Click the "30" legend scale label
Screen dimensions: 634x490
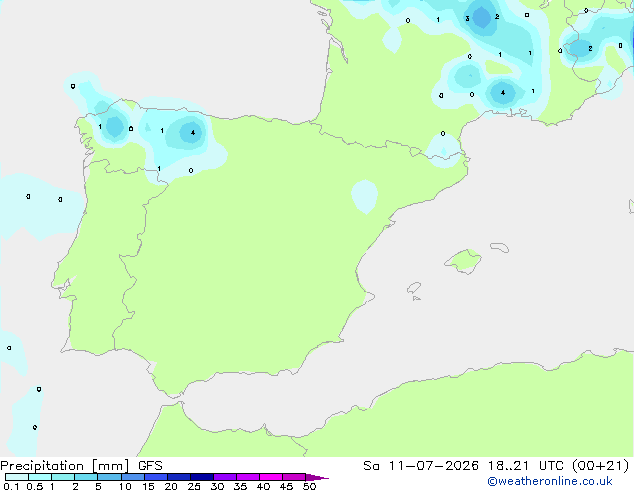(217, 486)
